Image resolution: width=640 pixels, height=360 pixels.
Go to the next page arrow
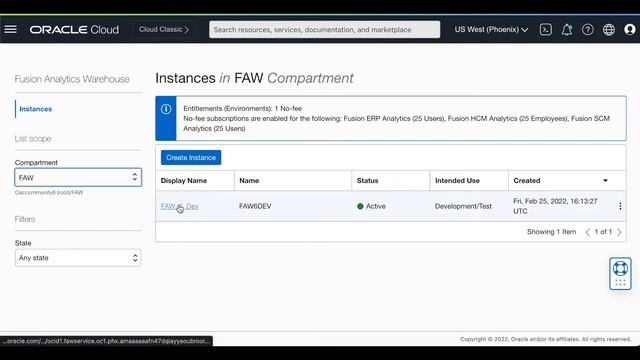click(619, 232)
